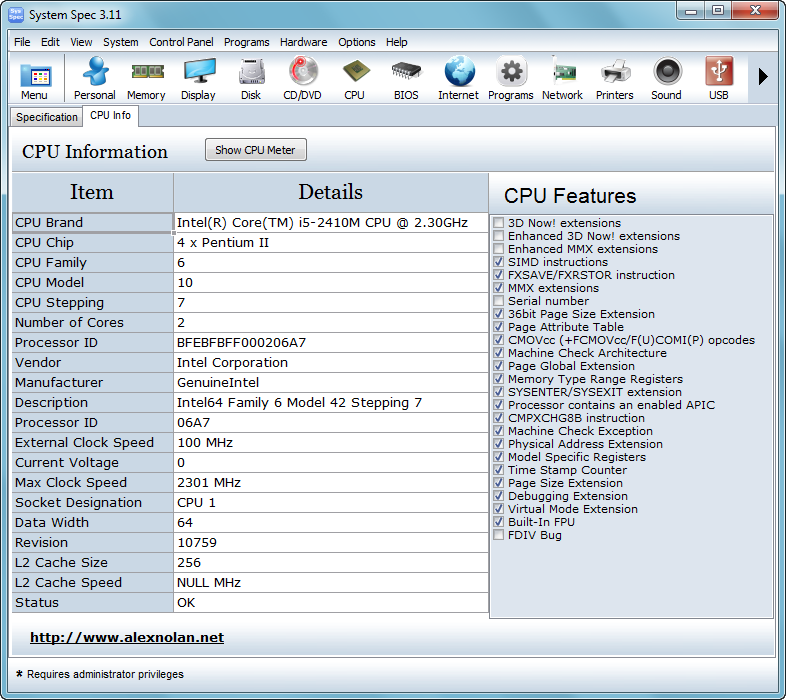The image size is (786, 700).
Task: Select the '4 x Pentium II' cell
Action: pyautogui.click(x=331, y=243)
